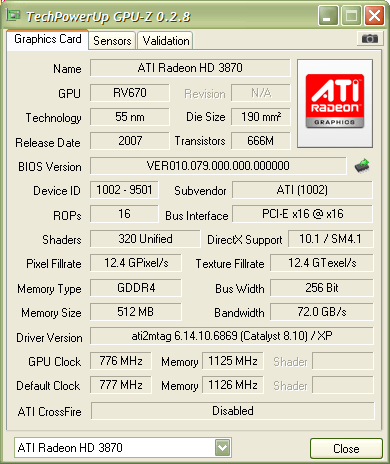The height and width of the screenshot is (464, 390).
Task: Click the Release Date field showing 2007
Action: point(130,141)
